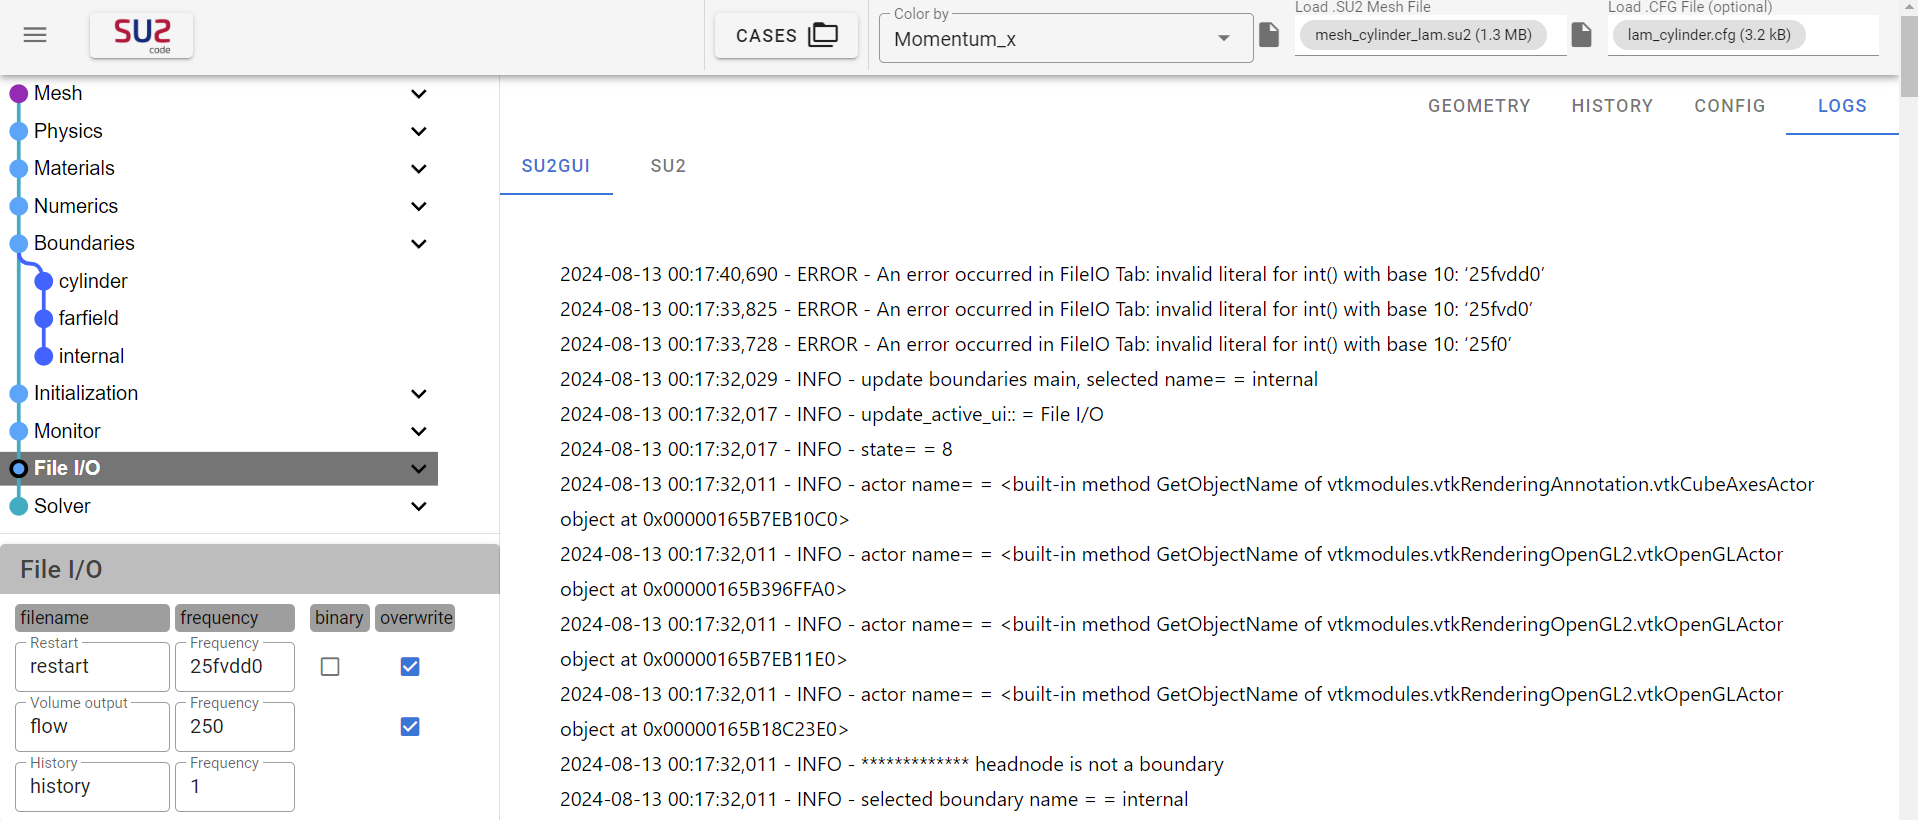The width and height of the screenshot is (1918, 820).
Task: Click the Solver node bullet icon
Action: tap(18, 506)
